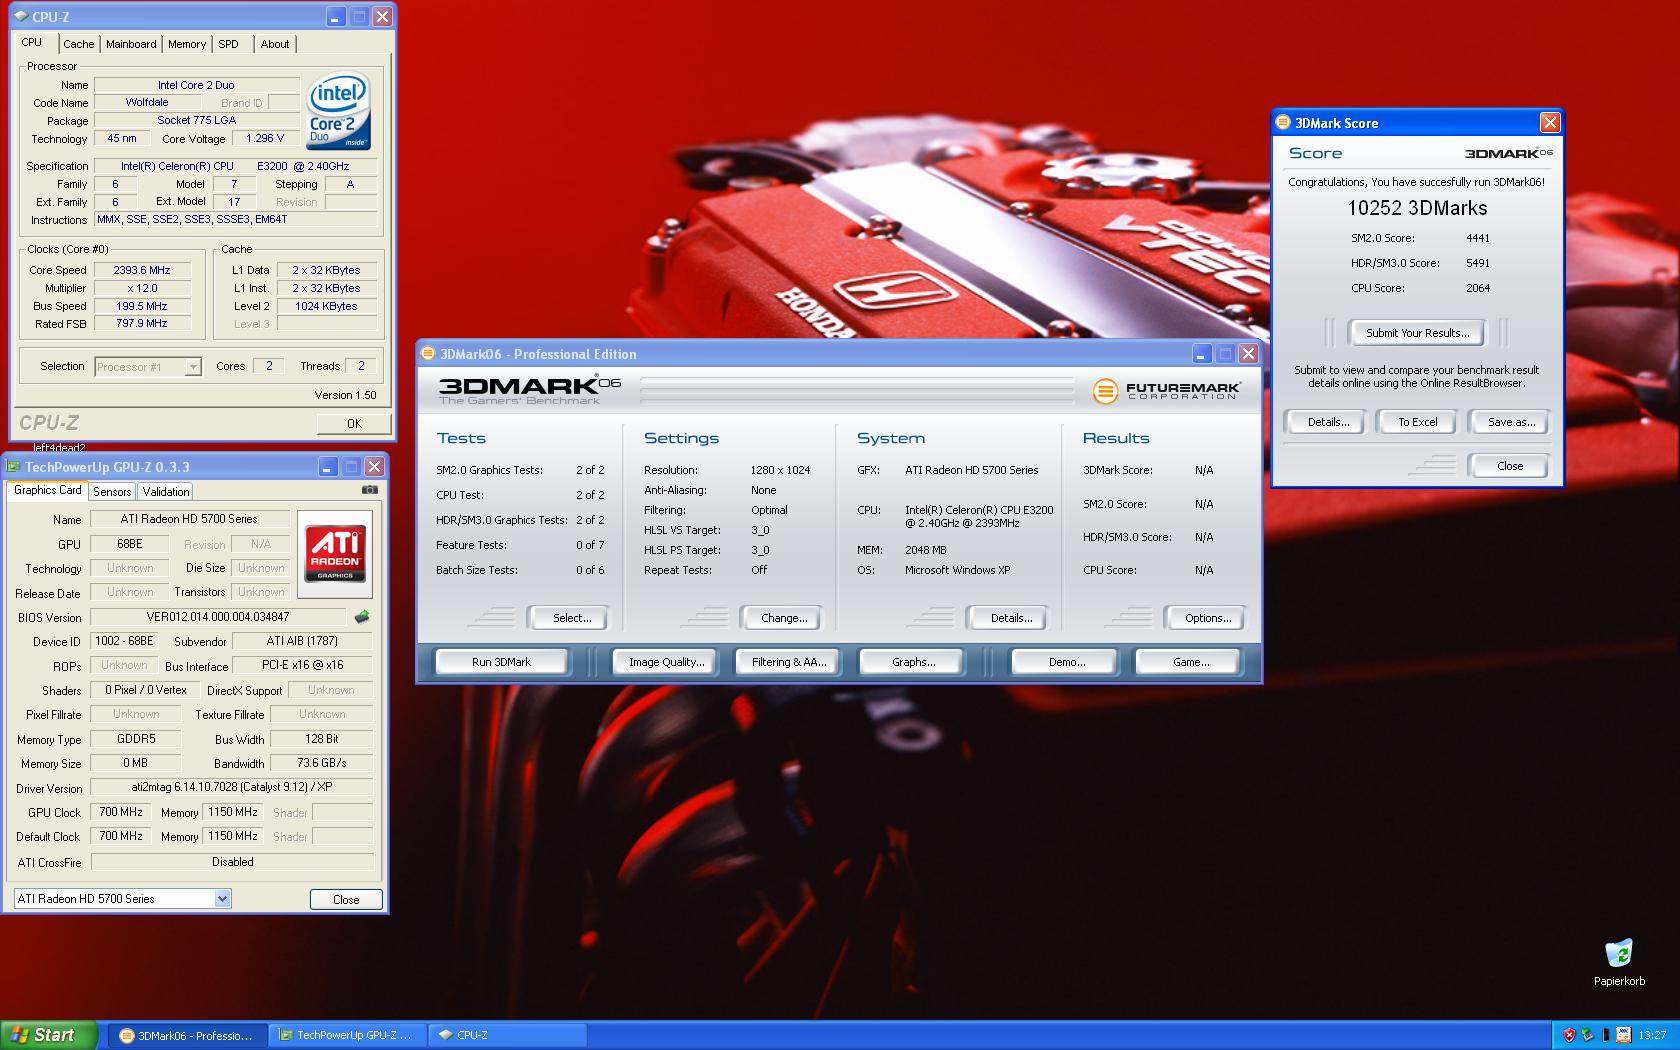The image size is (1680, 1050).
Task: Click Close in 3DMark Score dialog
Action: coord(1510,466)
